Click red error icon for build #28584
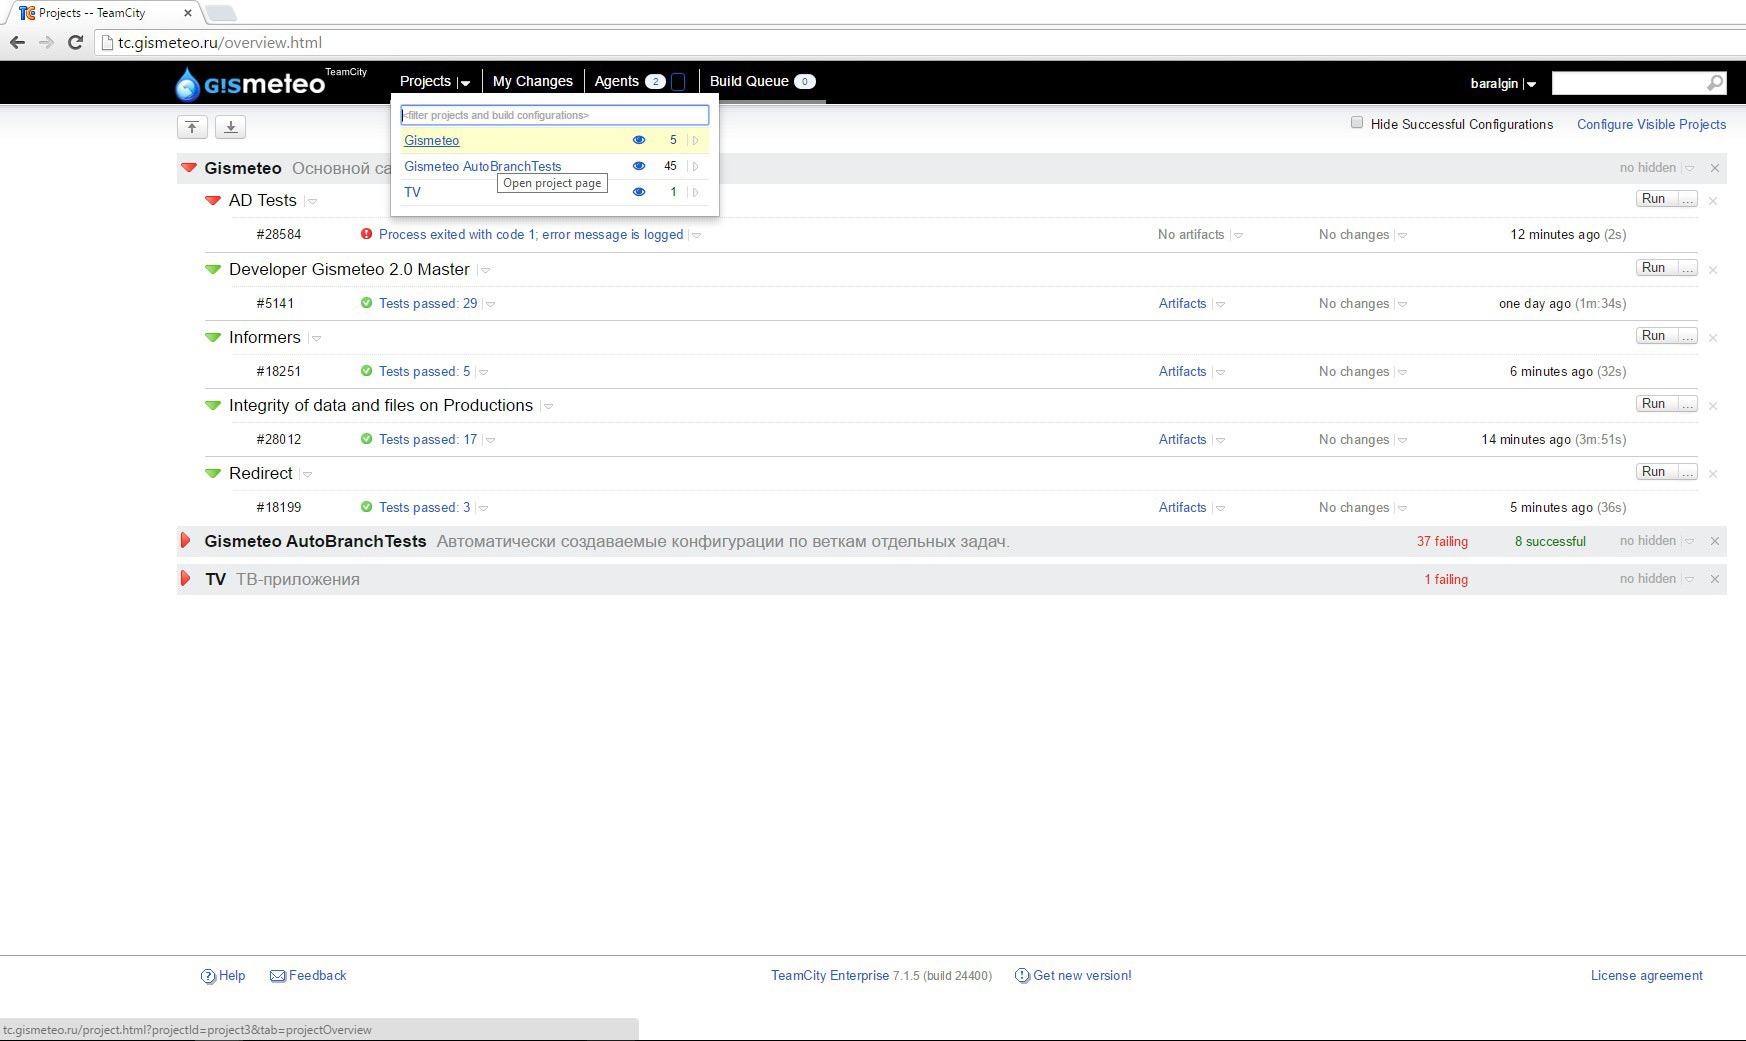 click(x=366, y=234)
